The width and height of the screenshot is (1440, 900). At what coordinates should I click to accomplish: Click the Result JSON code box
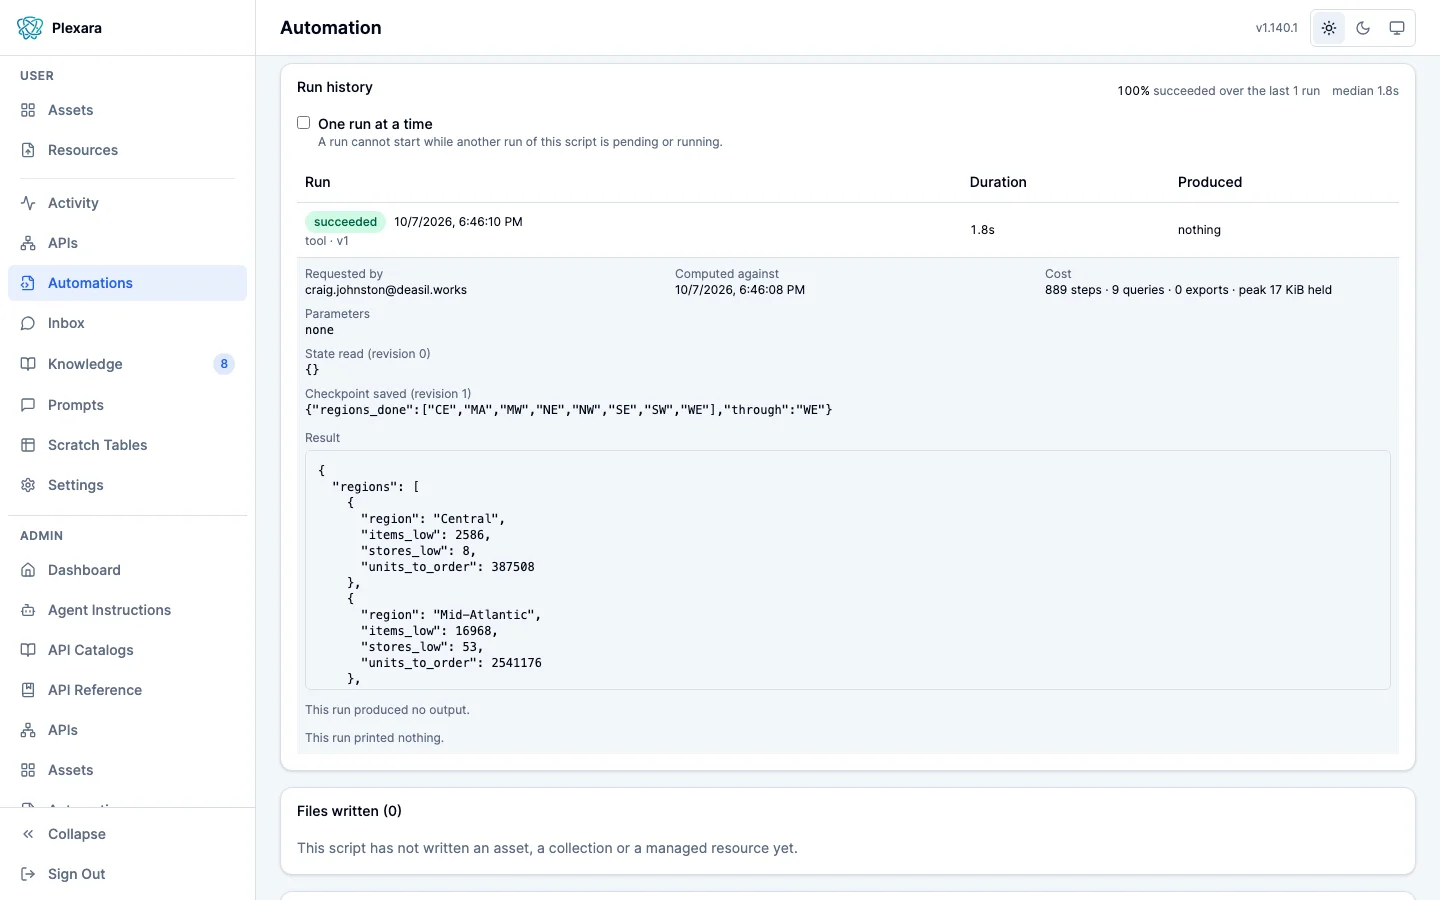pyautogui.click(x=848, y=570)
